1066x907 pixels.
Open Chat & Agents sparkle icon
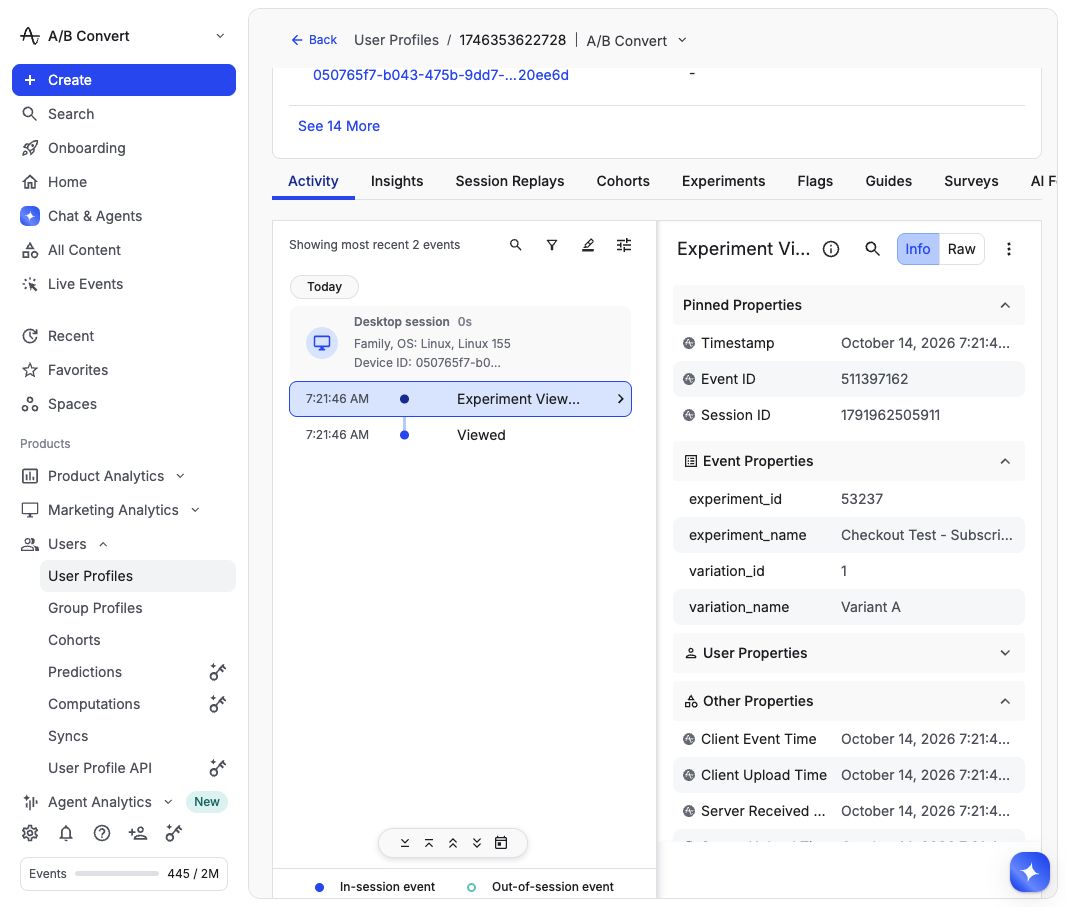pos(30,216)
